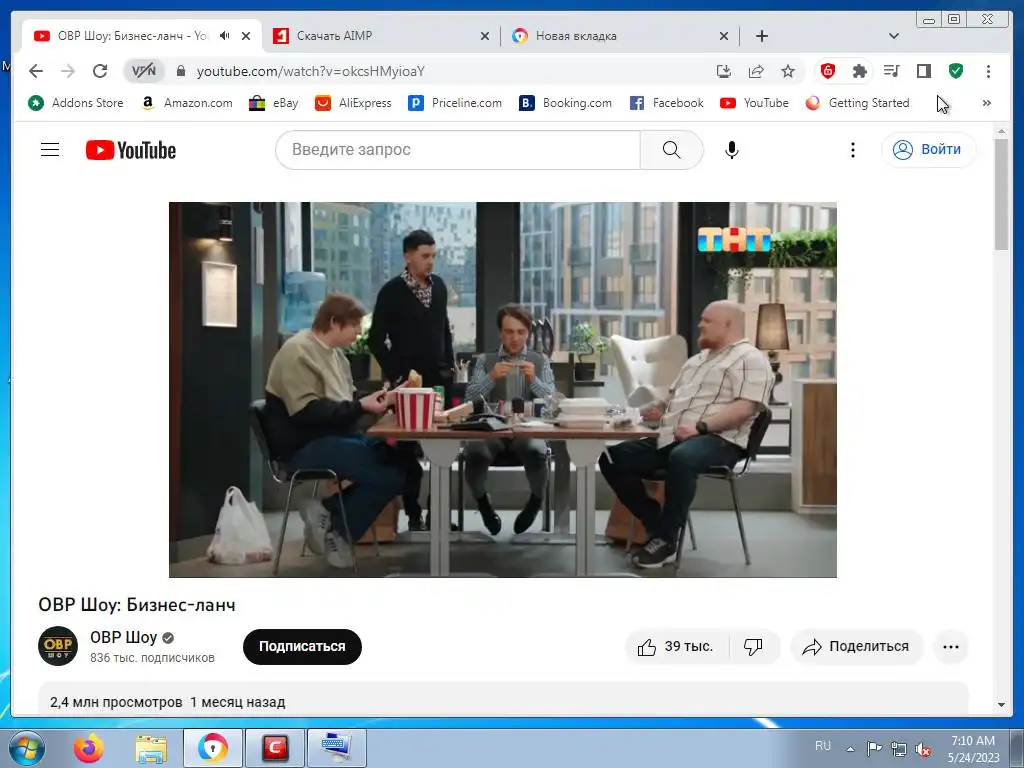
Task: Open the browser three-dot menu
Action: pos(988,71)
